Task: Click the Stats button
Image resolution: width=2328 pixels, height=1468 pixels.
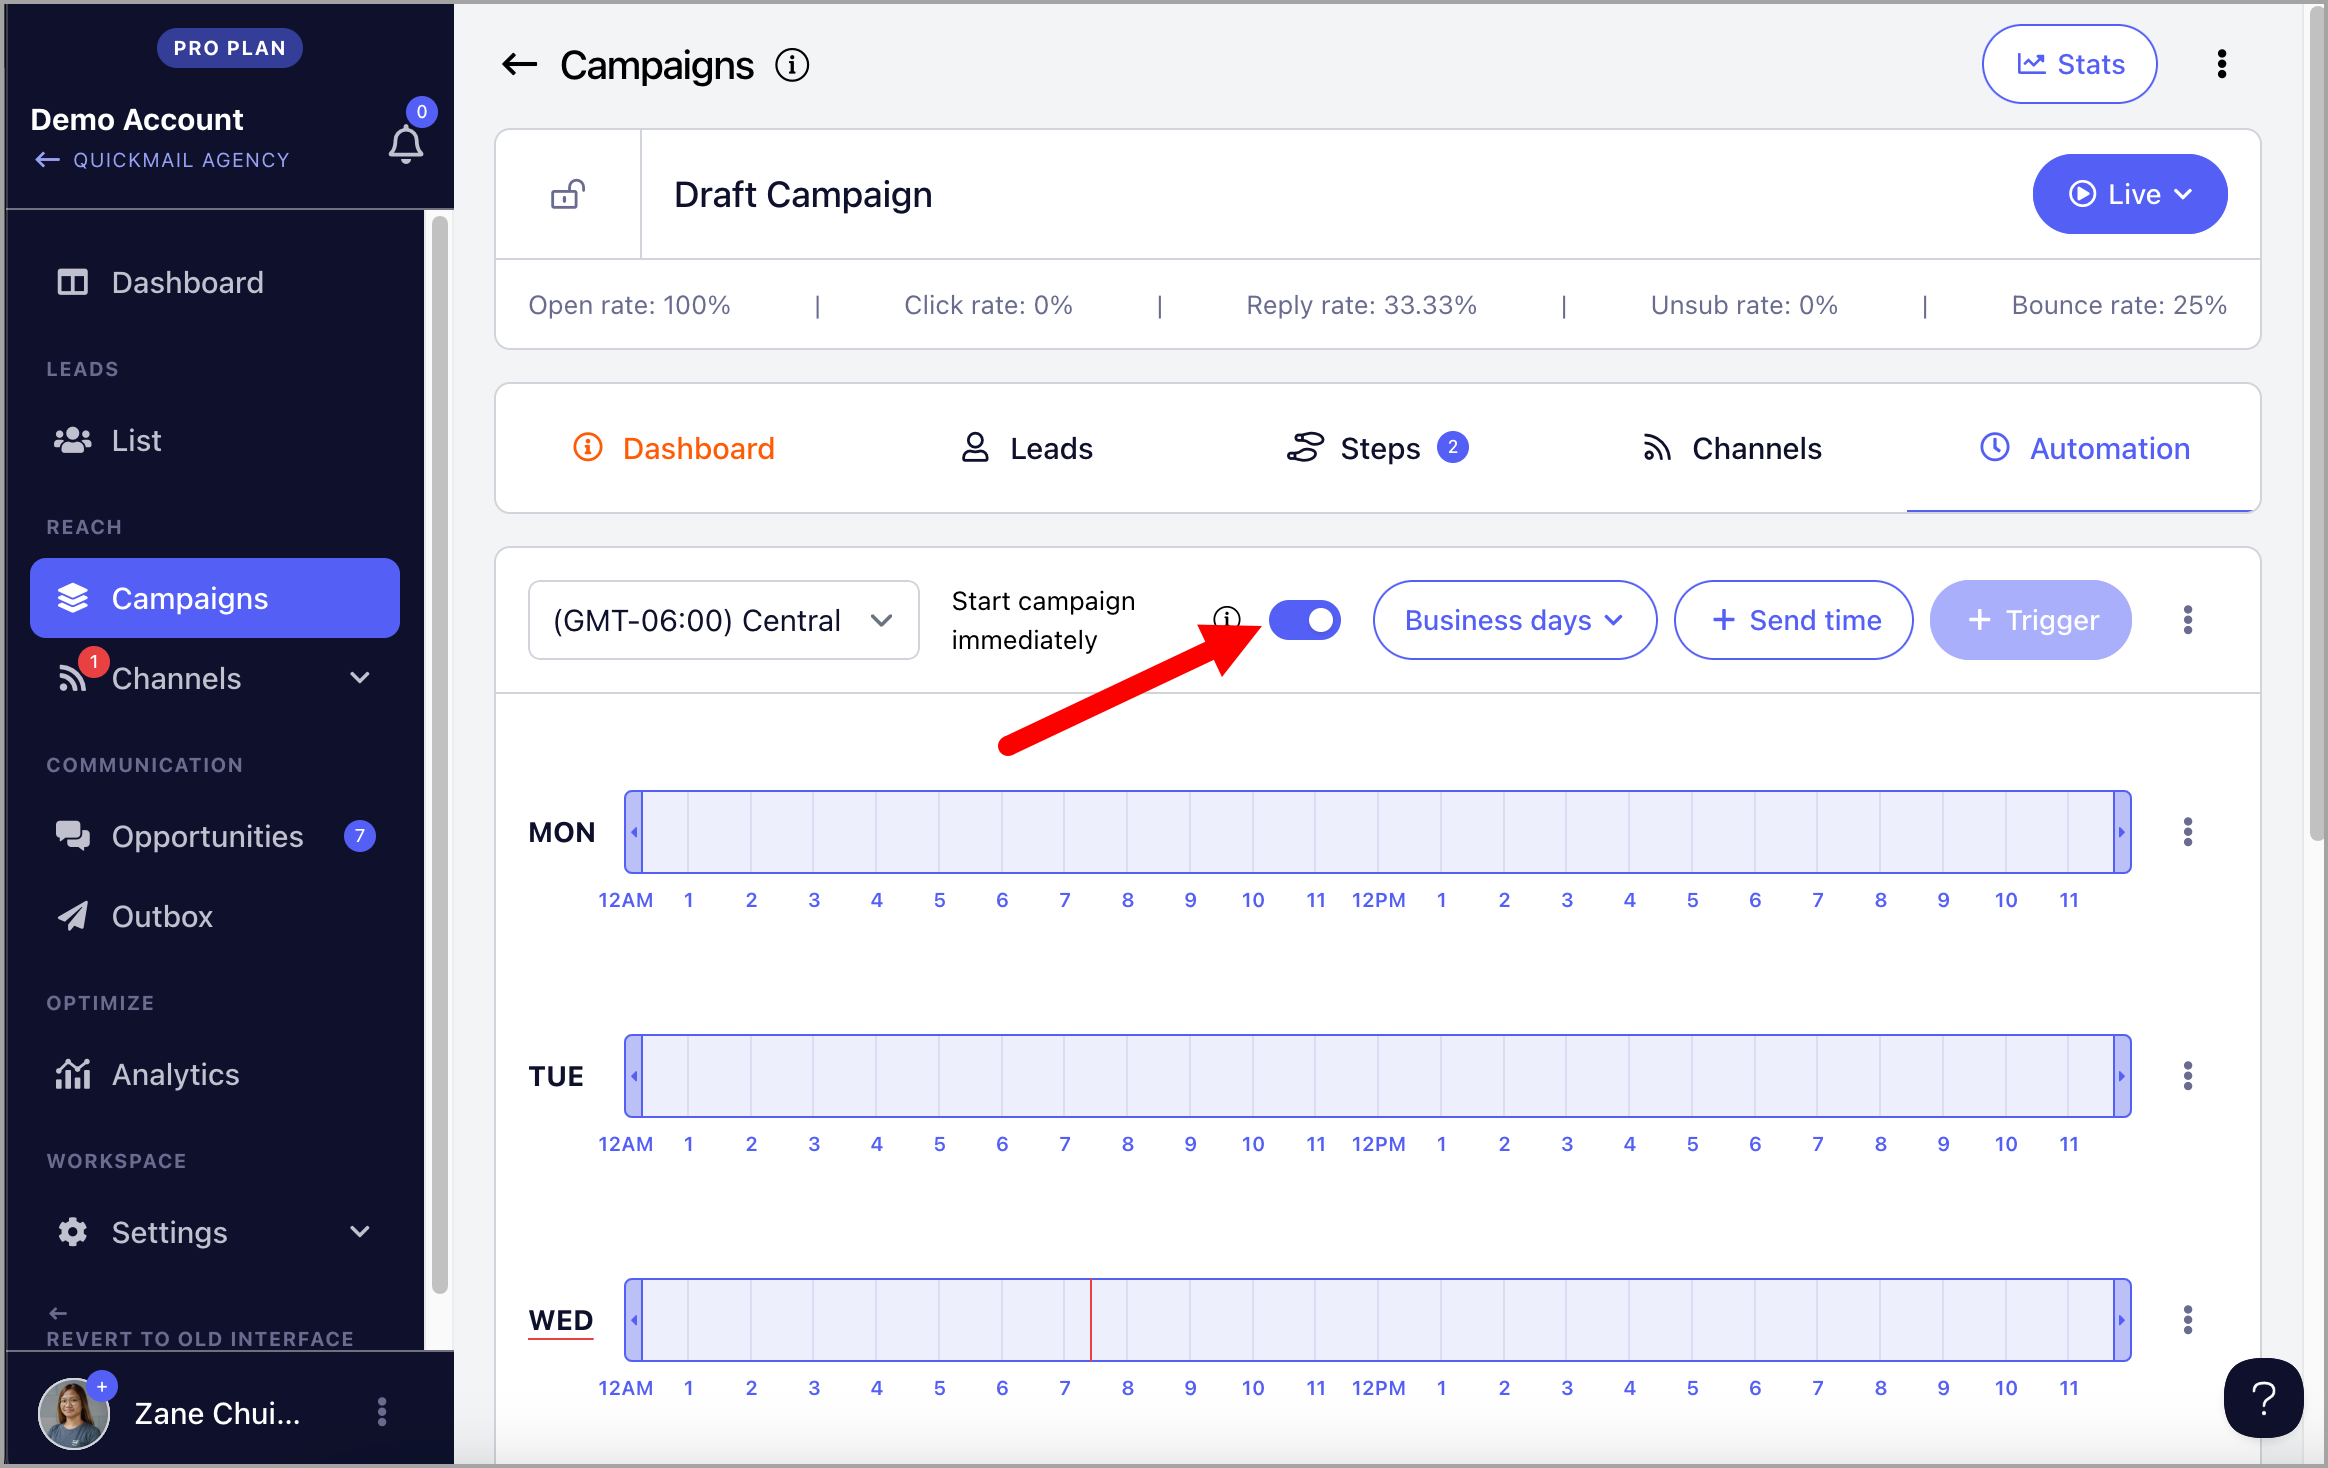Action: pyautogui.click(x=2069, y=64)
